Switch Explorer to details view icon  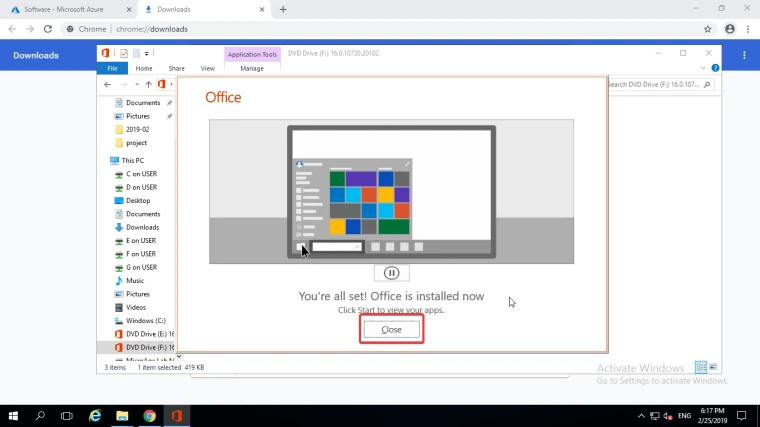tap(701, 367)
